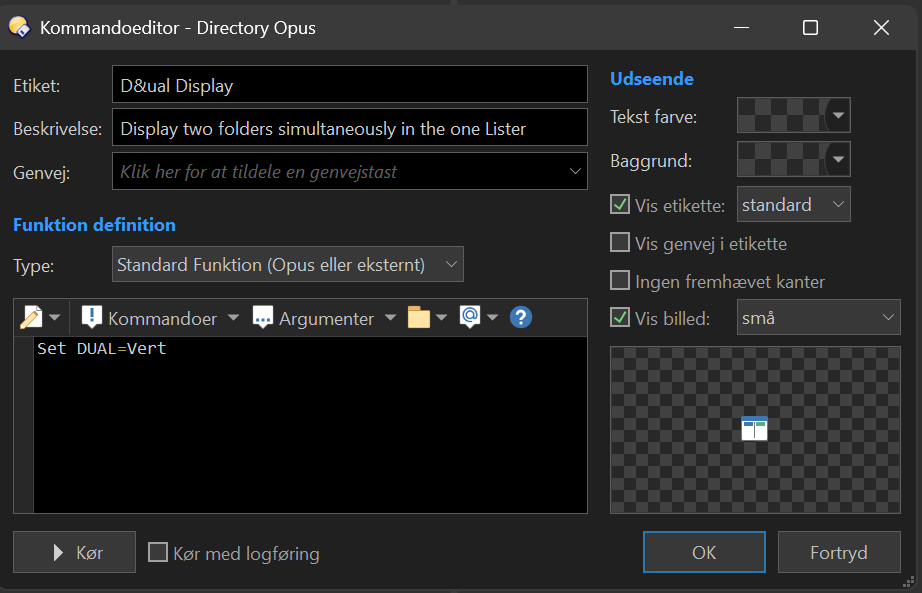Open the Genvej hotkey dropdown arrow
The height and width of the screenshot is (593, 922).
coord(575,171)
